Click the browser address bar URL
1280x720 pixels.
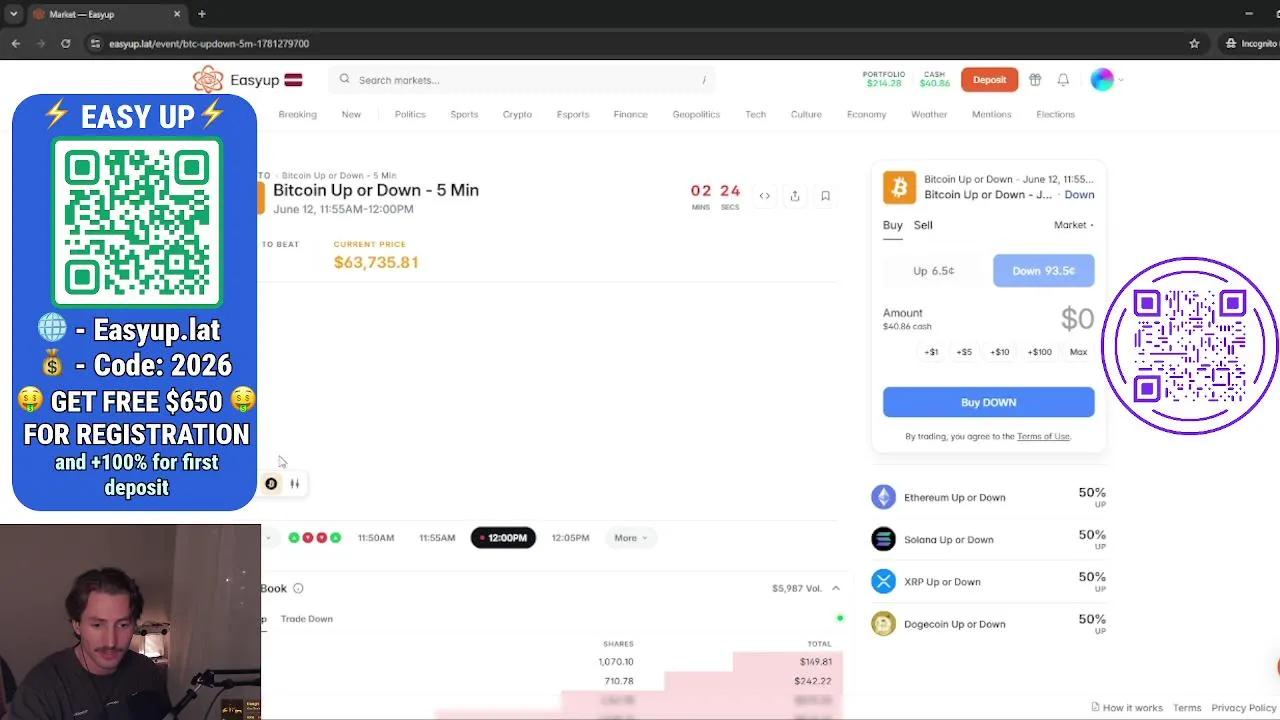point(209,44)
